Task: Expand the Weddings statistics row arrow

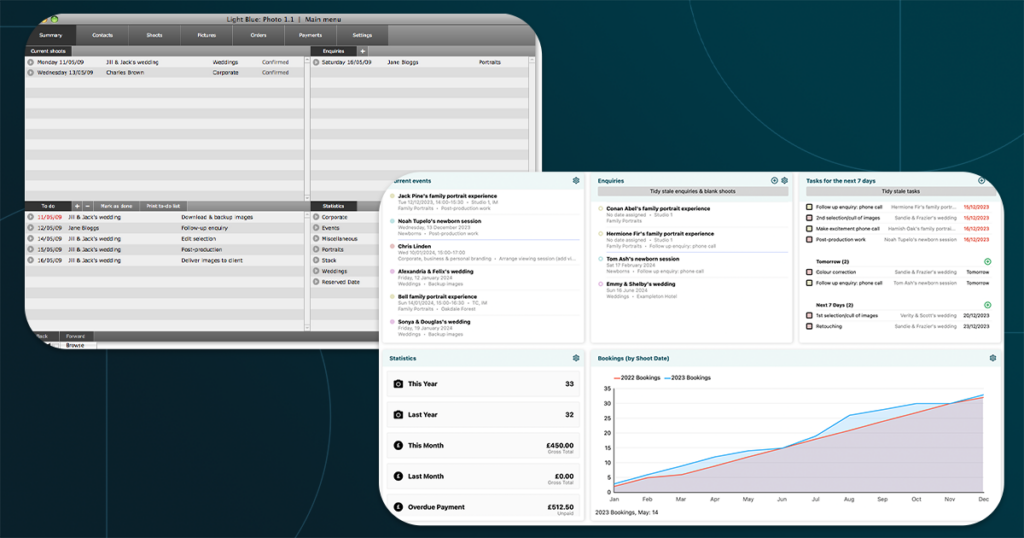Action: point(316,271)
